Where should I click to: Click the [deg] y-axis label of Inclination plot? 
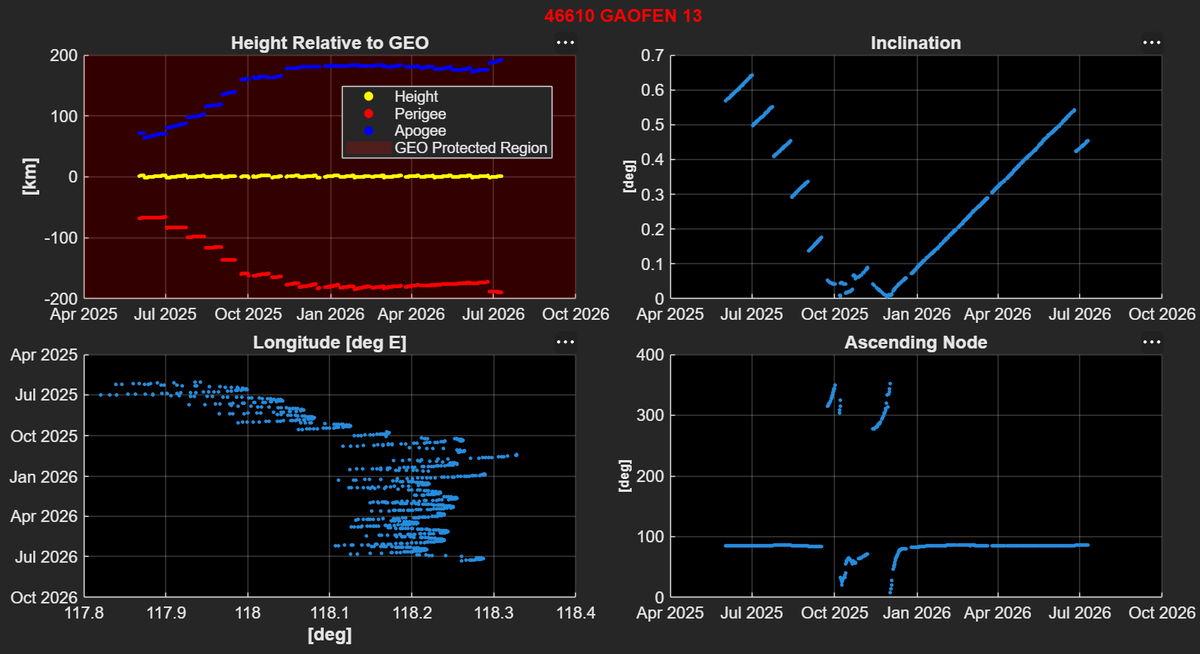pos(630,177)
